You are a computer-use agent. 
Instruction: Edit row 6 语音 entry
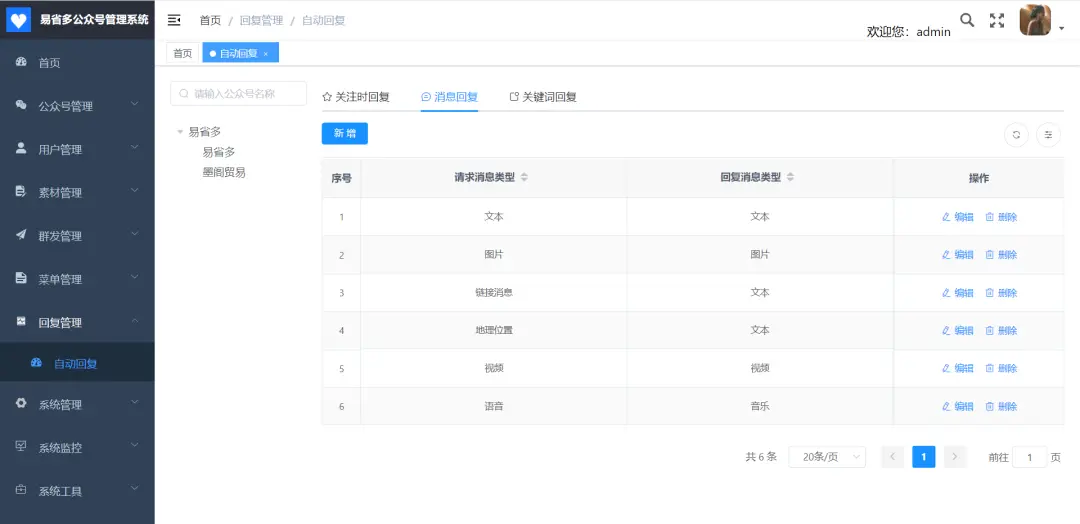coord(957,406)
